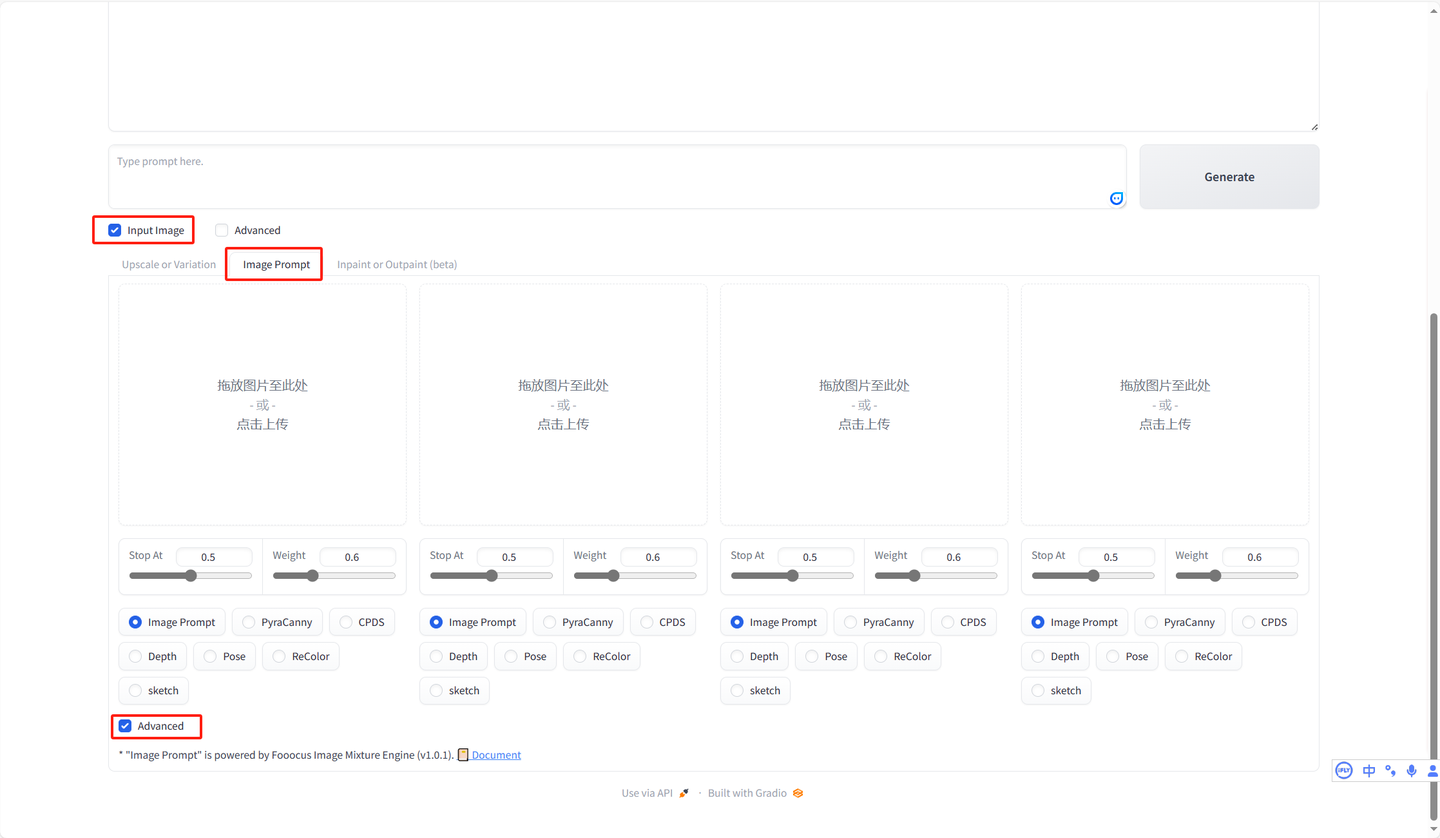This screenshot has width=1440, height=838.
Task: Click the rocket icon next to Use via API
Action: 684,792
